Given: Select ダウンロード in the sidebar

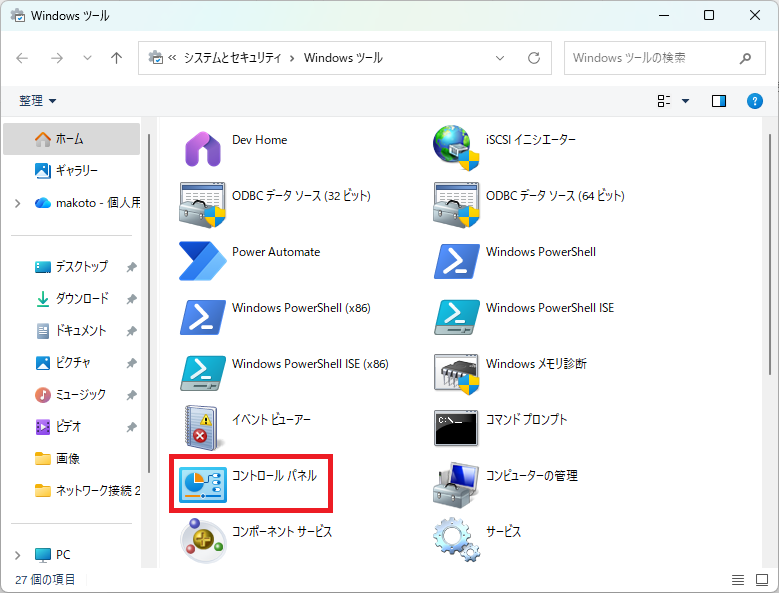Looking at the screenshot, I should tap(82, 299).
